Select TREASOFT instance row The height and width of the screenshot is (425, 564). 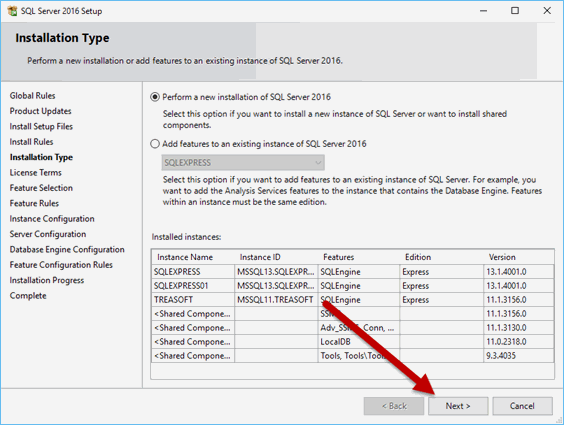click(x=352, y=300)
